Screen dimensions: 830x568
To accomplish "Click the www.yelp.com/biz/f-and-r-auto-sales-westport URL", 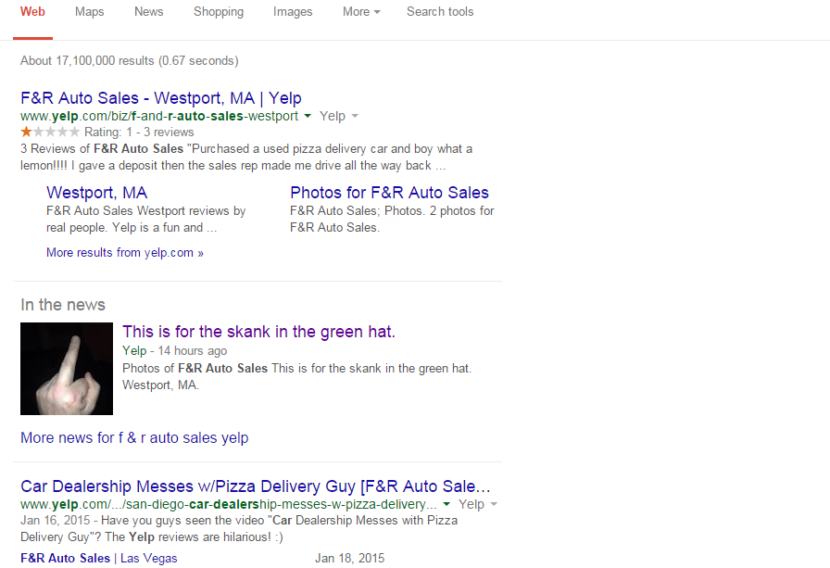I will [x=159, y=116].
